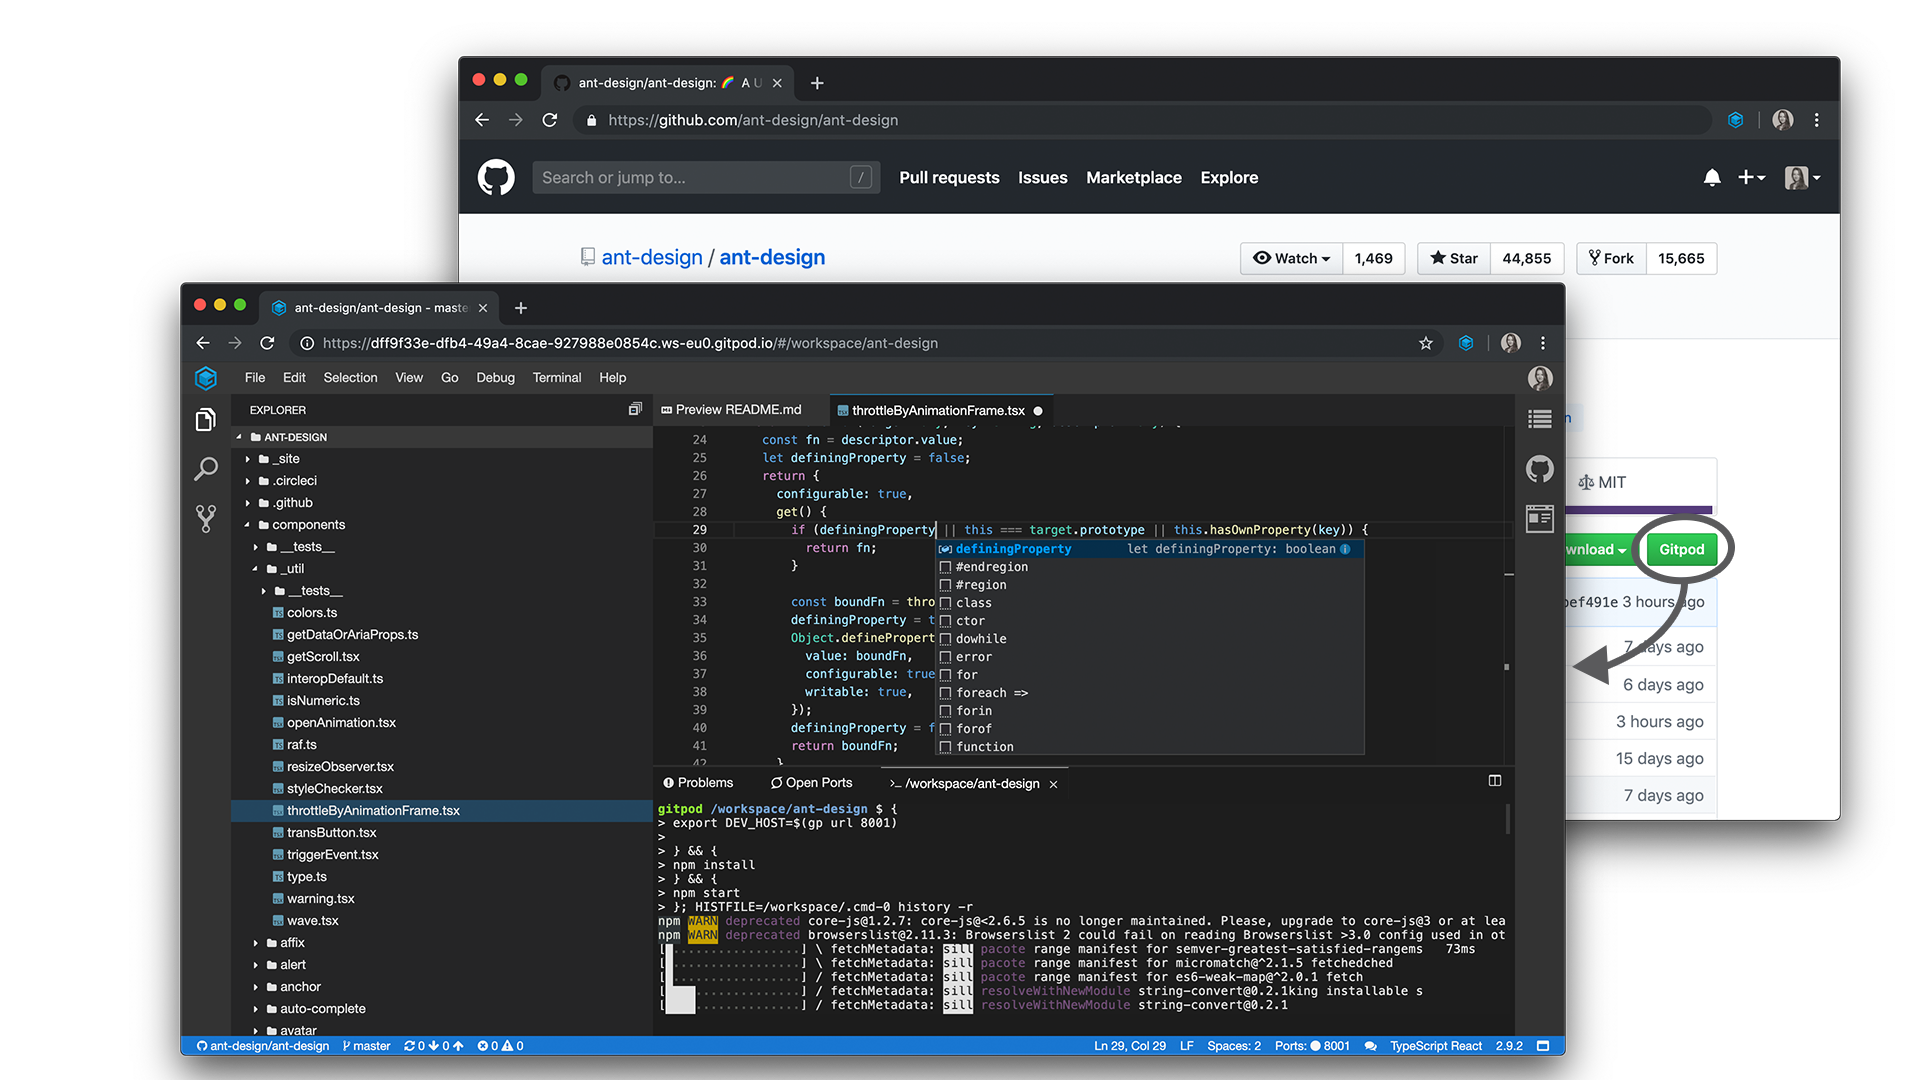
Task: Click Gitpod extension icon in GitHub browser window
Action: (1736, 120)
